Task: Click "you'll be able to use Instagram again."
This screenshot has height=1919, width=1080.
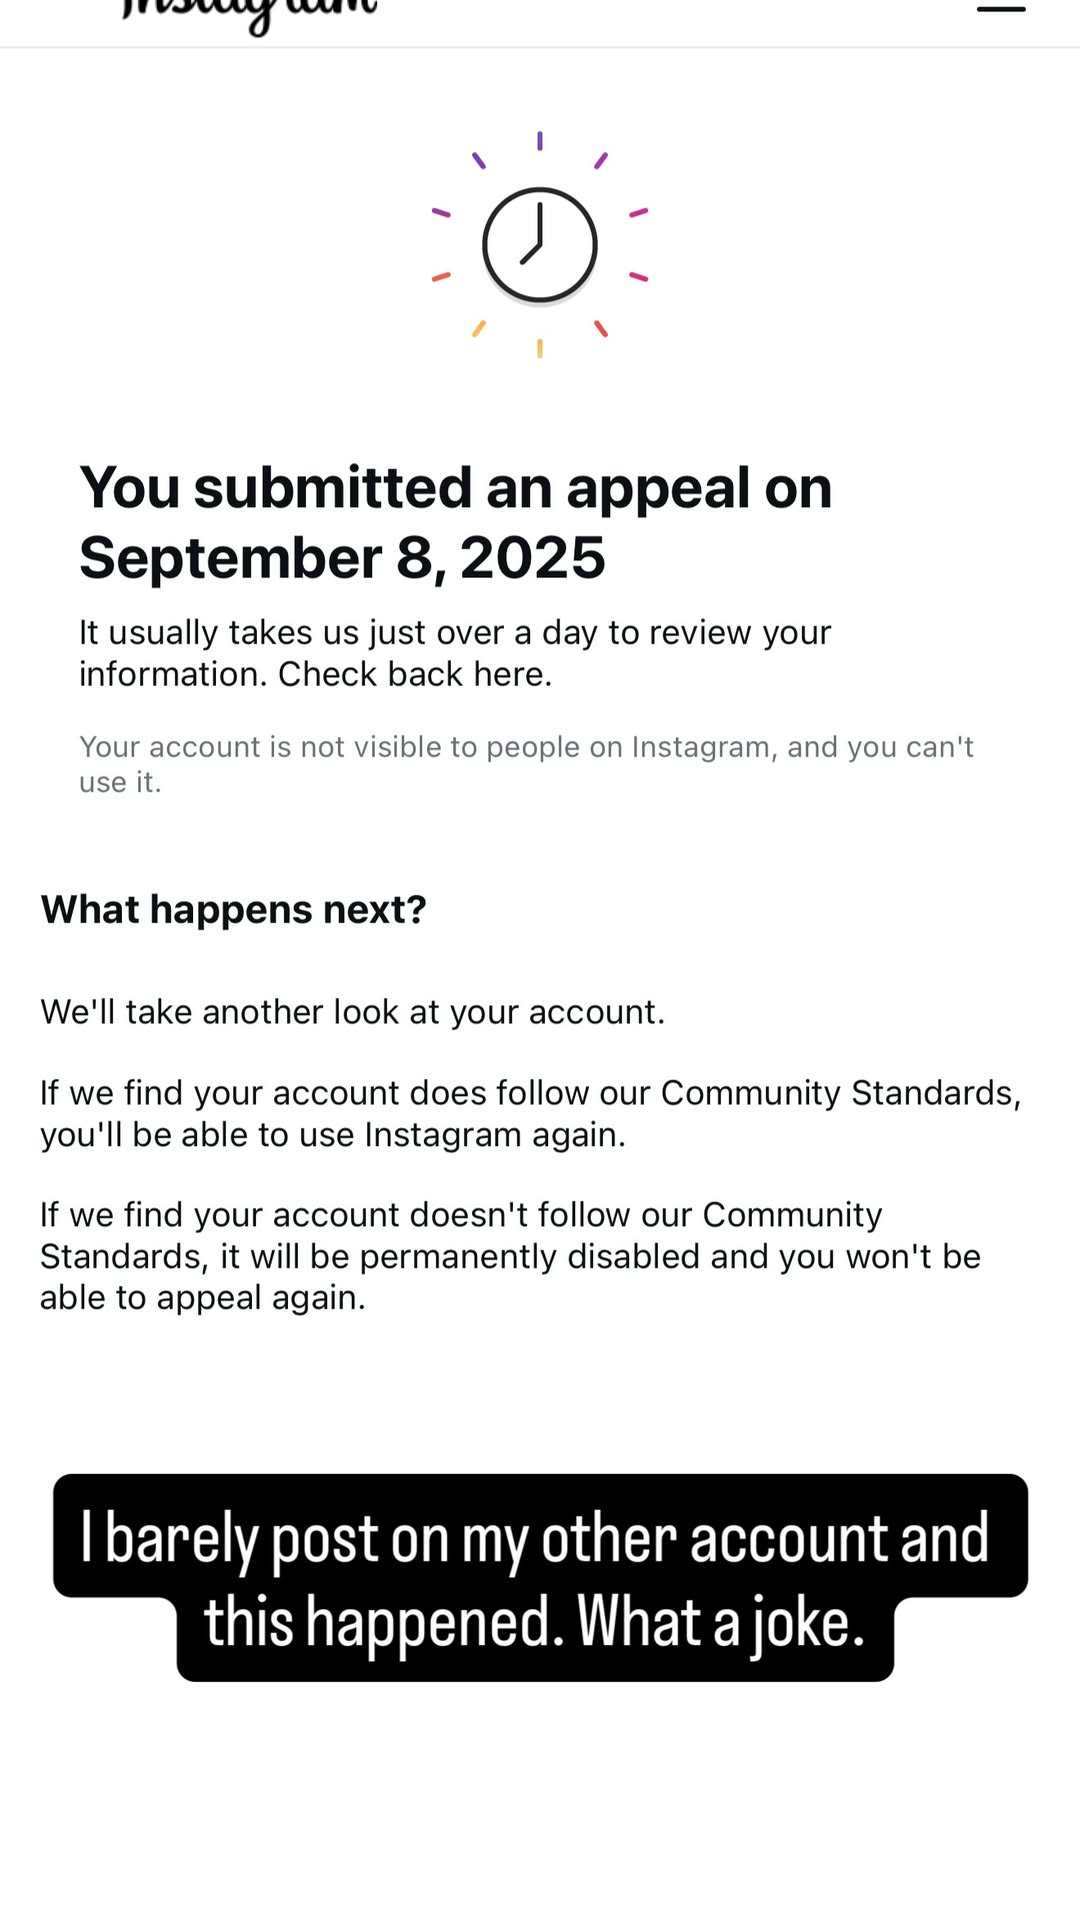Action: coord(333,1135)
